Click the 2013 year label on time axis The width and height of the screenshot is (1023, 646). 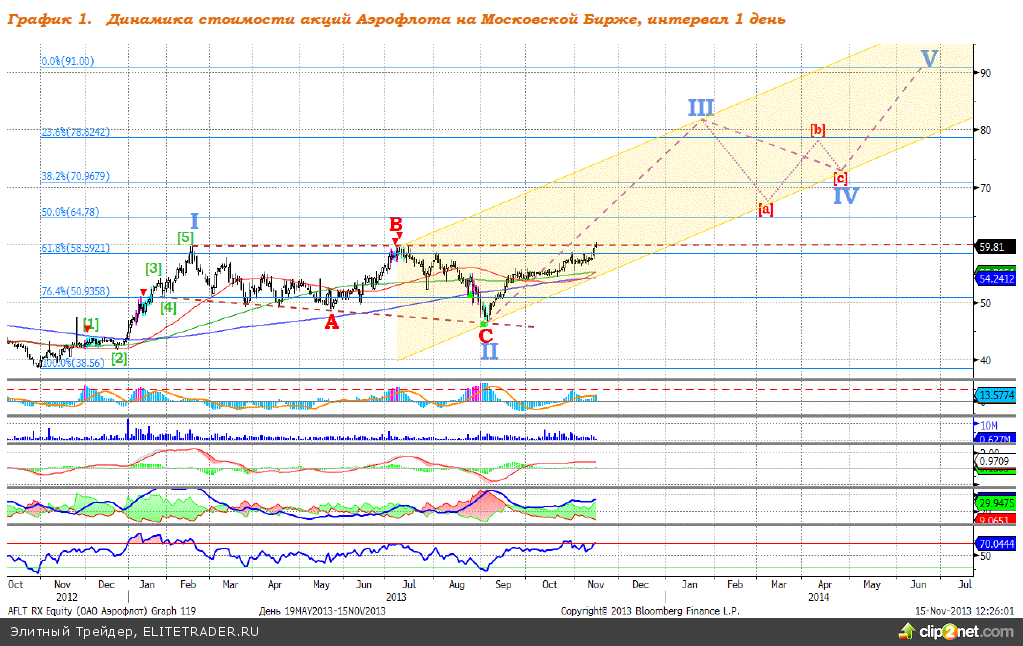pos(396,597)
